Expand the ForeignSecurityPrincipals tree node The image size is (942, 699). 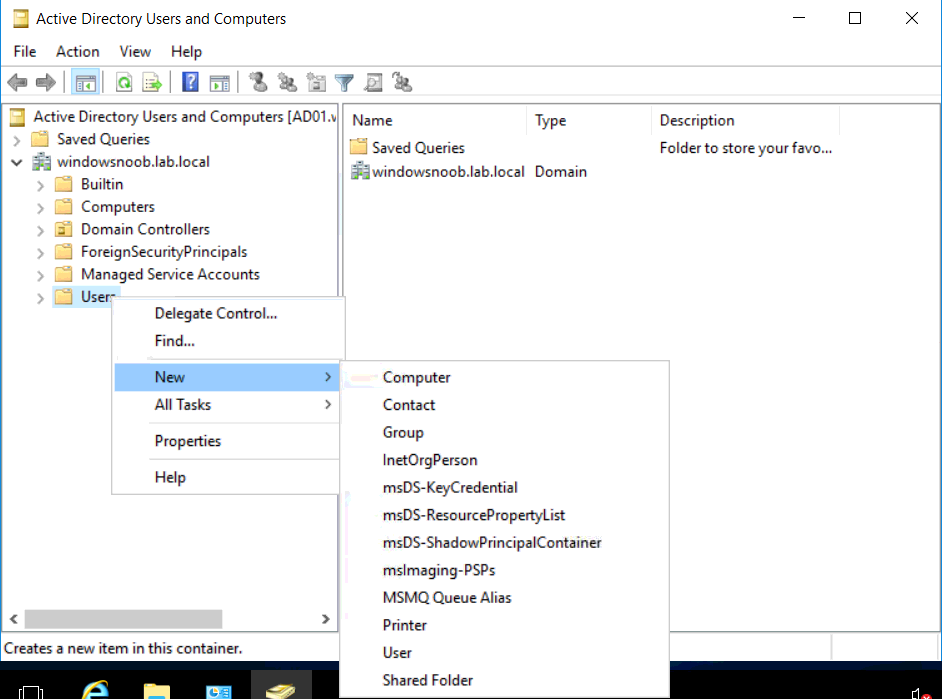pos(40,253)
